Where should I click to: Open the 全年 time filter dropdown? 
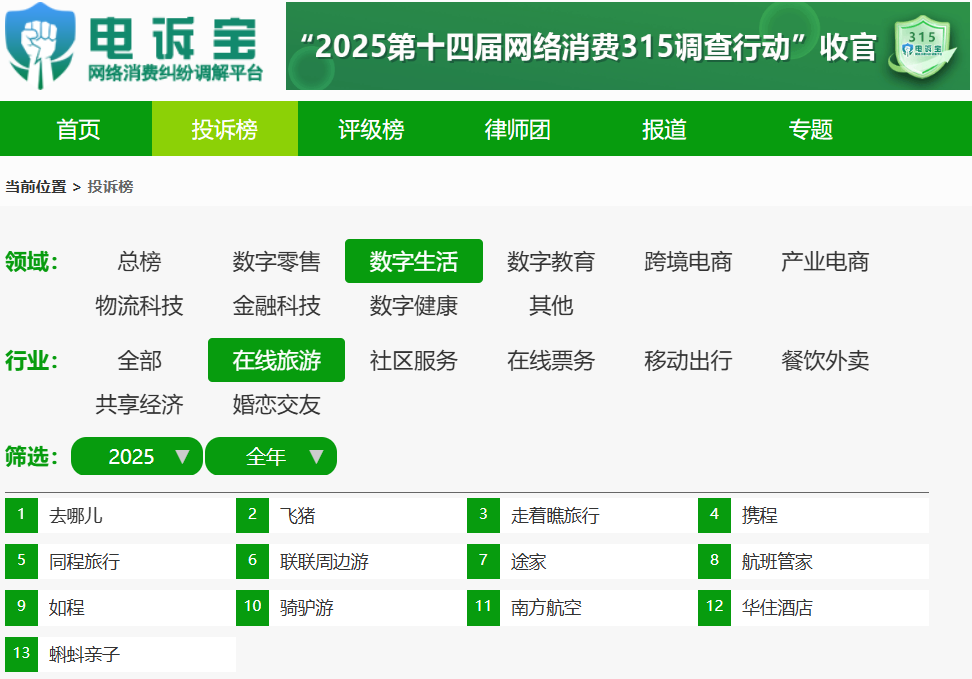[271, 456]
